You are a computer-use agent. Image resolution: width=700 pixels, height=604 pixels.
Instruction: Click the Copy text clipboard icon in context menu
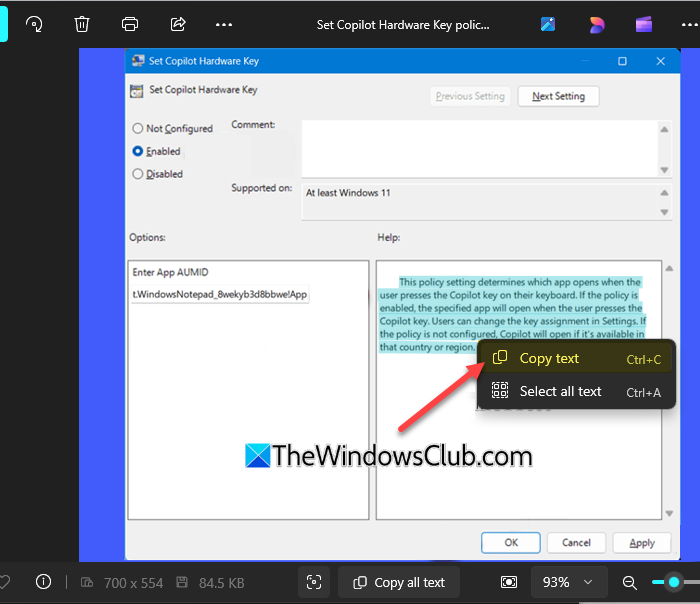500,358
